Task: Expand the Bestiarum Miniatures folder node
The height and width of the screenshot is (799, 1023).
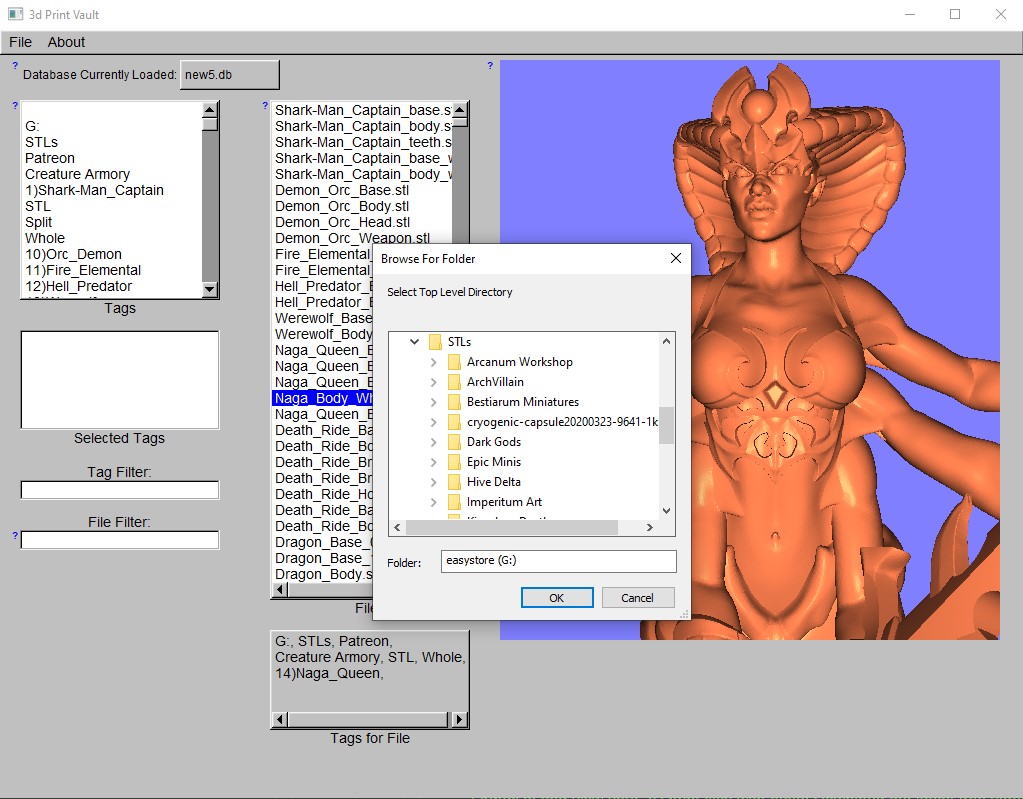Action: click(433, 402)
